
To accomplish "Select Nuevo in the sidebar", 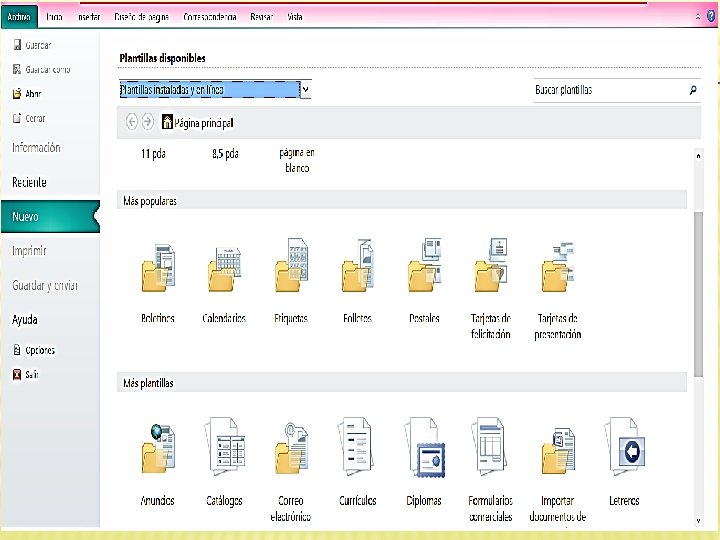I will (50, 216).
